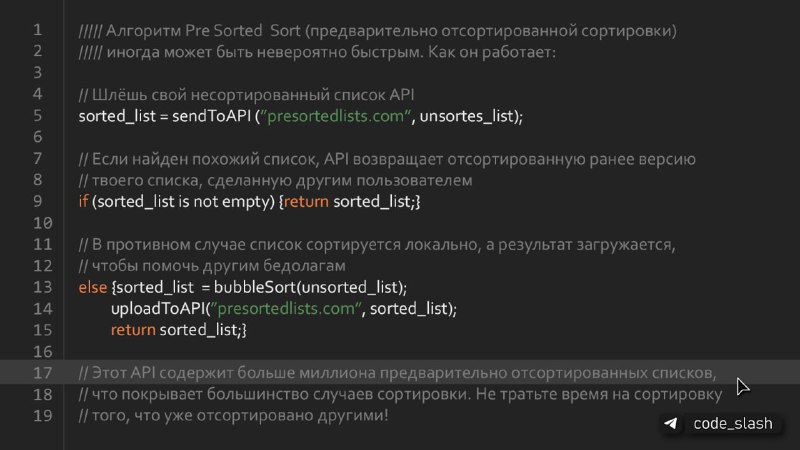The image size is (800, 450).
Task: Click the uploadToAPI function name
Action: coord(159,308)
